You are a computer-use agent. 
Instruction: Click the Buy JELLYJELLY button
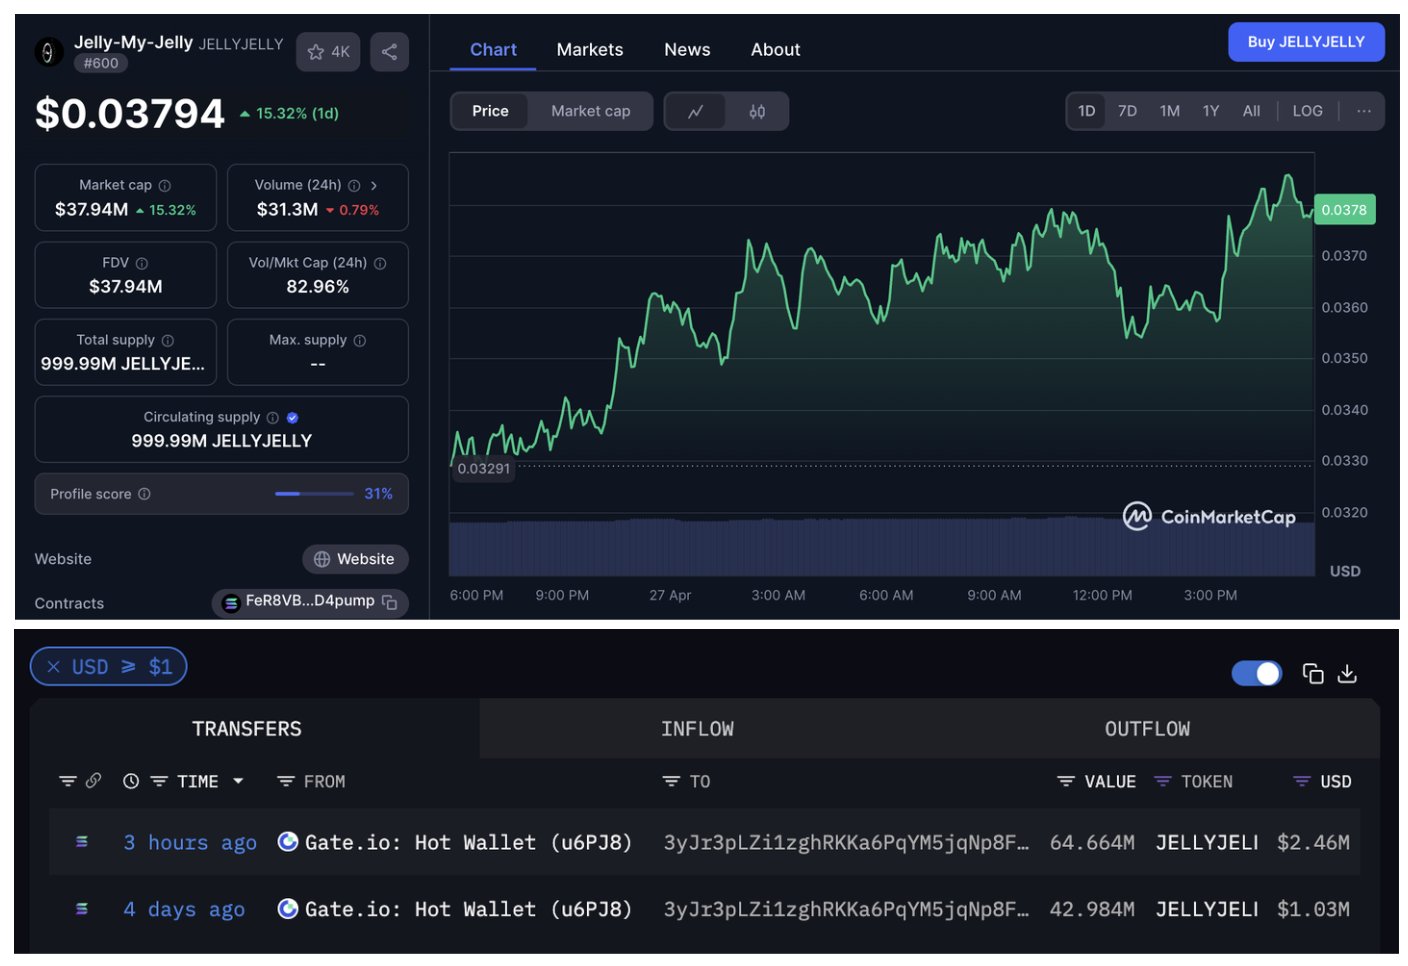[x=1305, y=42]
